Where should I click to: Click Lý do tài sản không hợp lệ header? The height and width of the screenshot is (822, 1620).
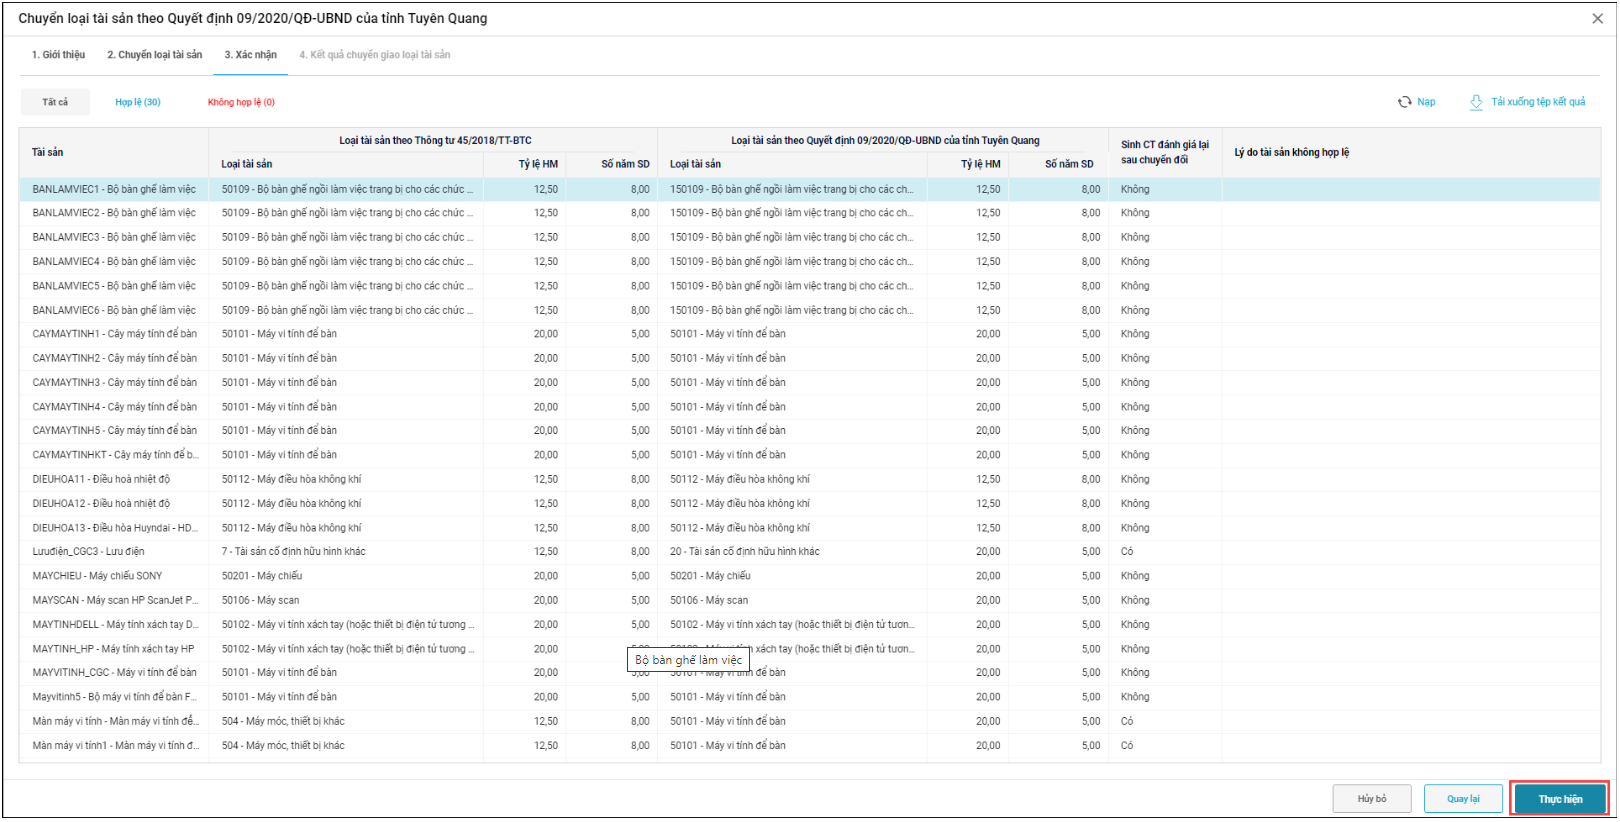[x=1291, y=152]
